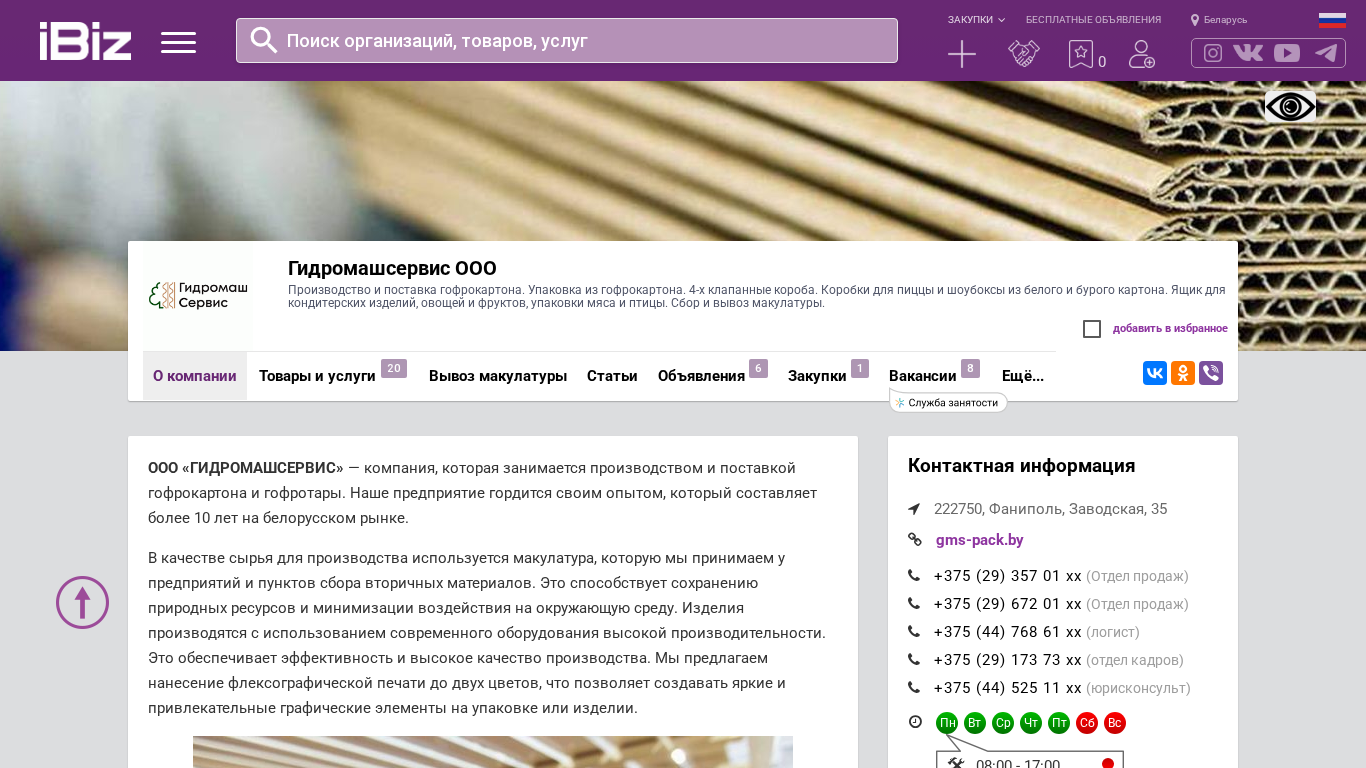Screen dimensions: 1366x768
Task: Select Thursday (Чт) schedule circle
Action: click(1031, 723)
